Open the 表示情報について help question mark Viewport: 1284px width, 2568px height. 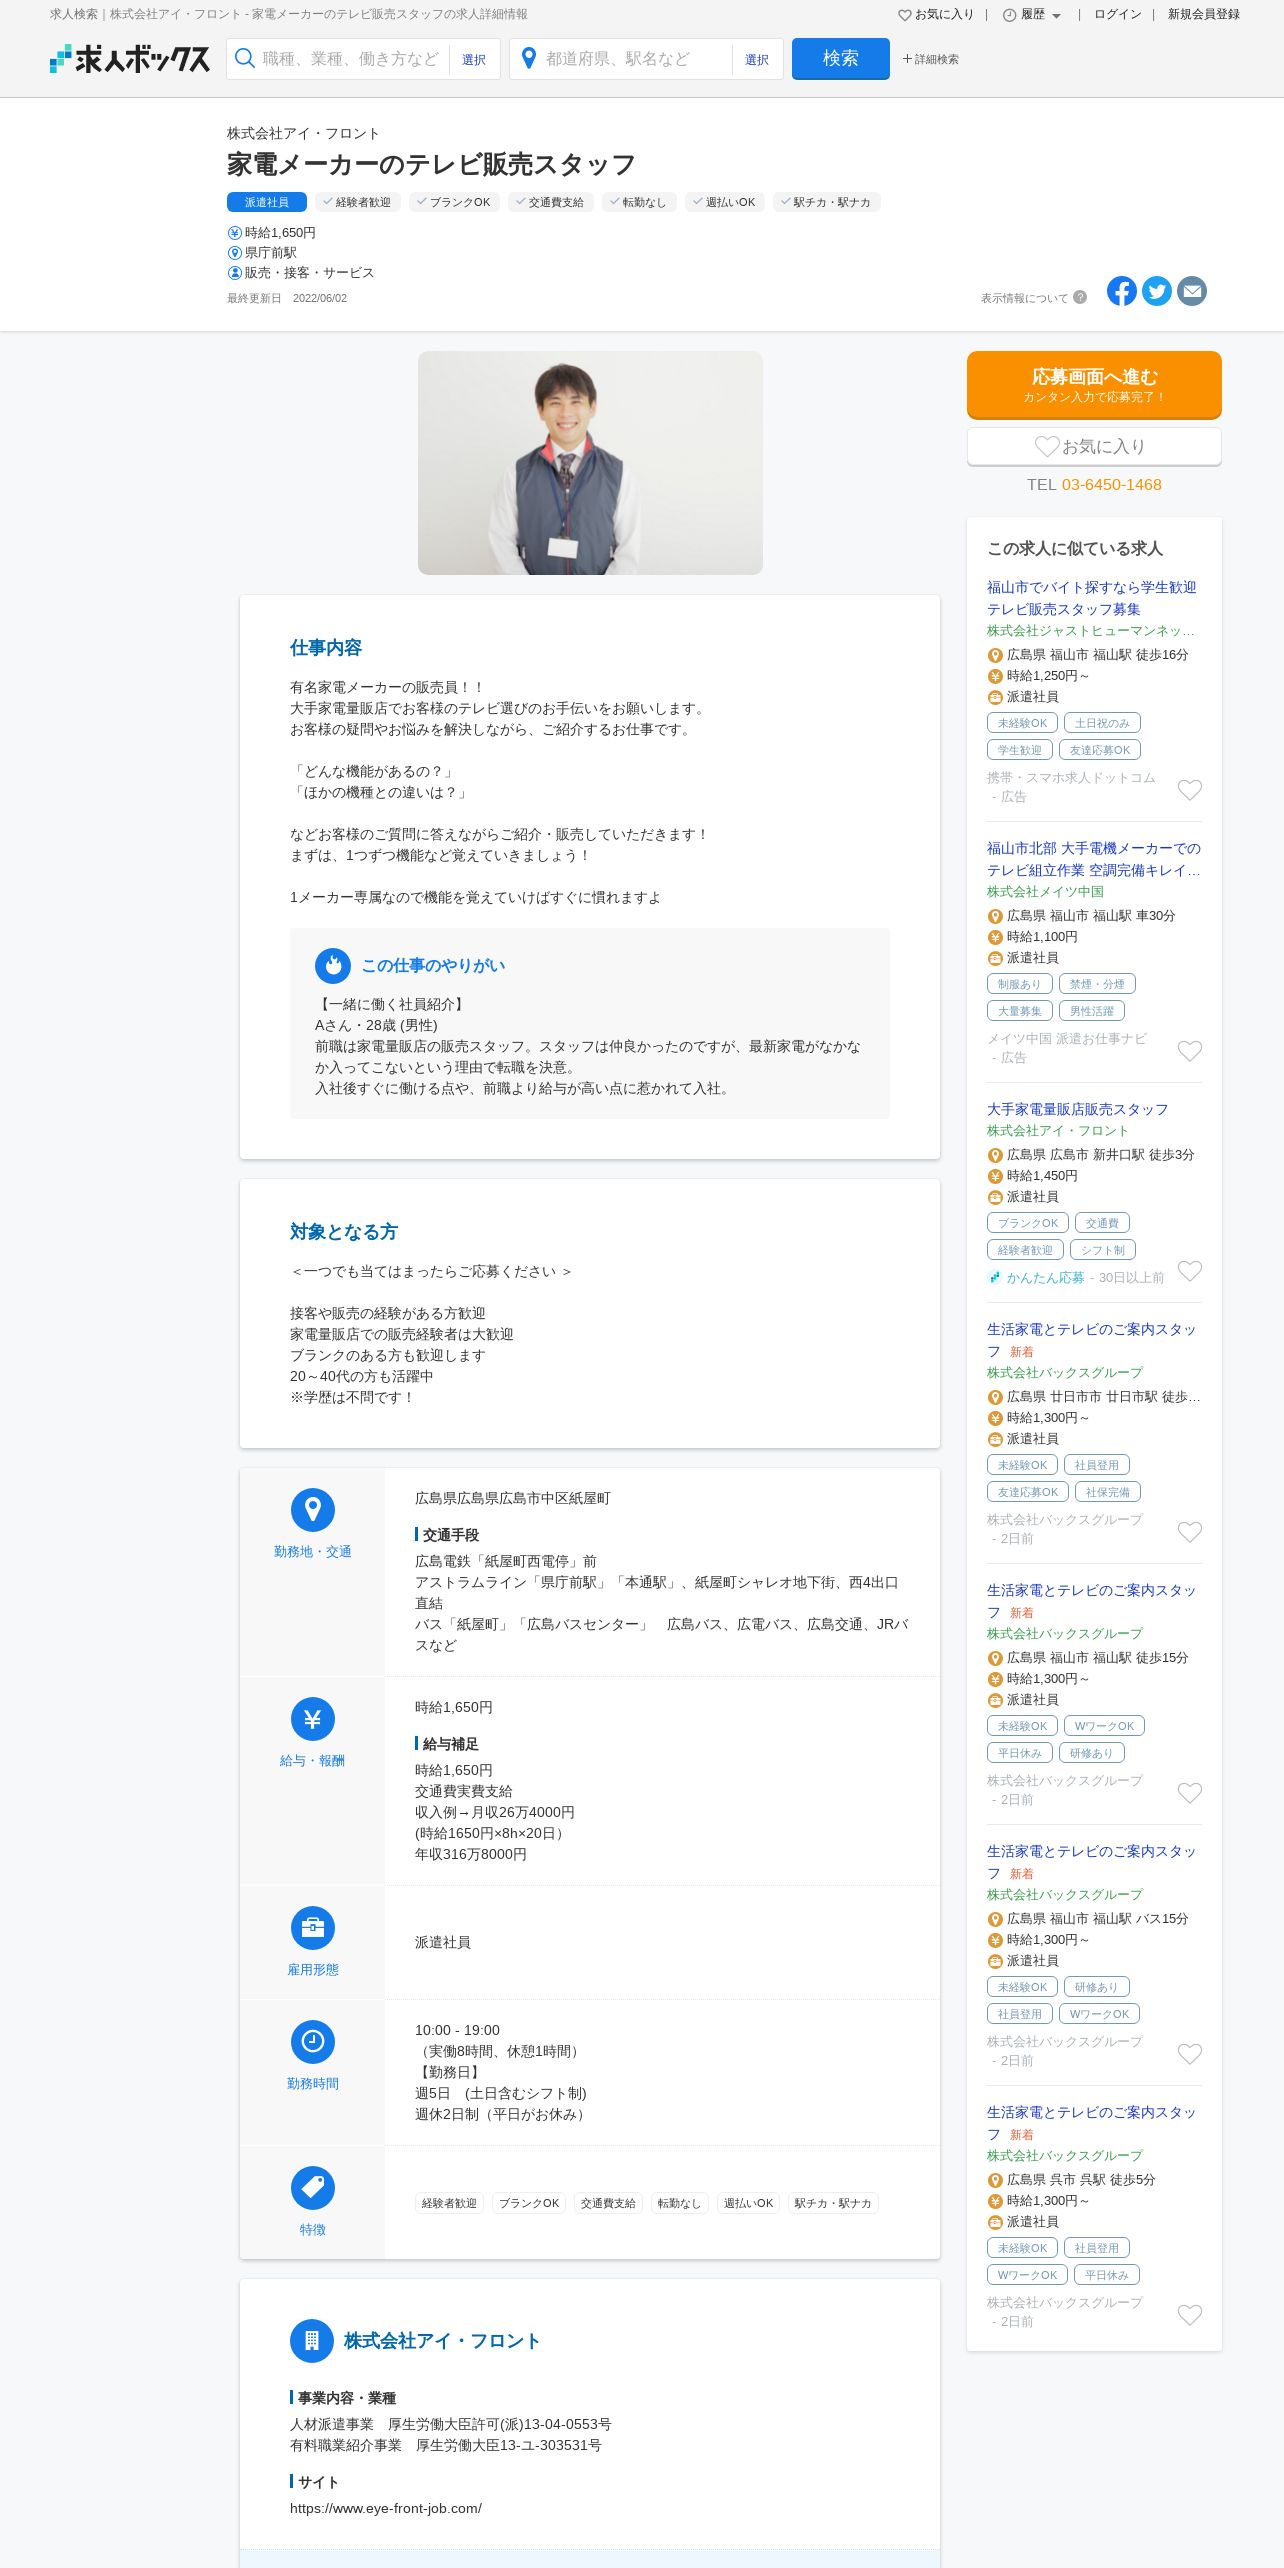point(1080,297)
